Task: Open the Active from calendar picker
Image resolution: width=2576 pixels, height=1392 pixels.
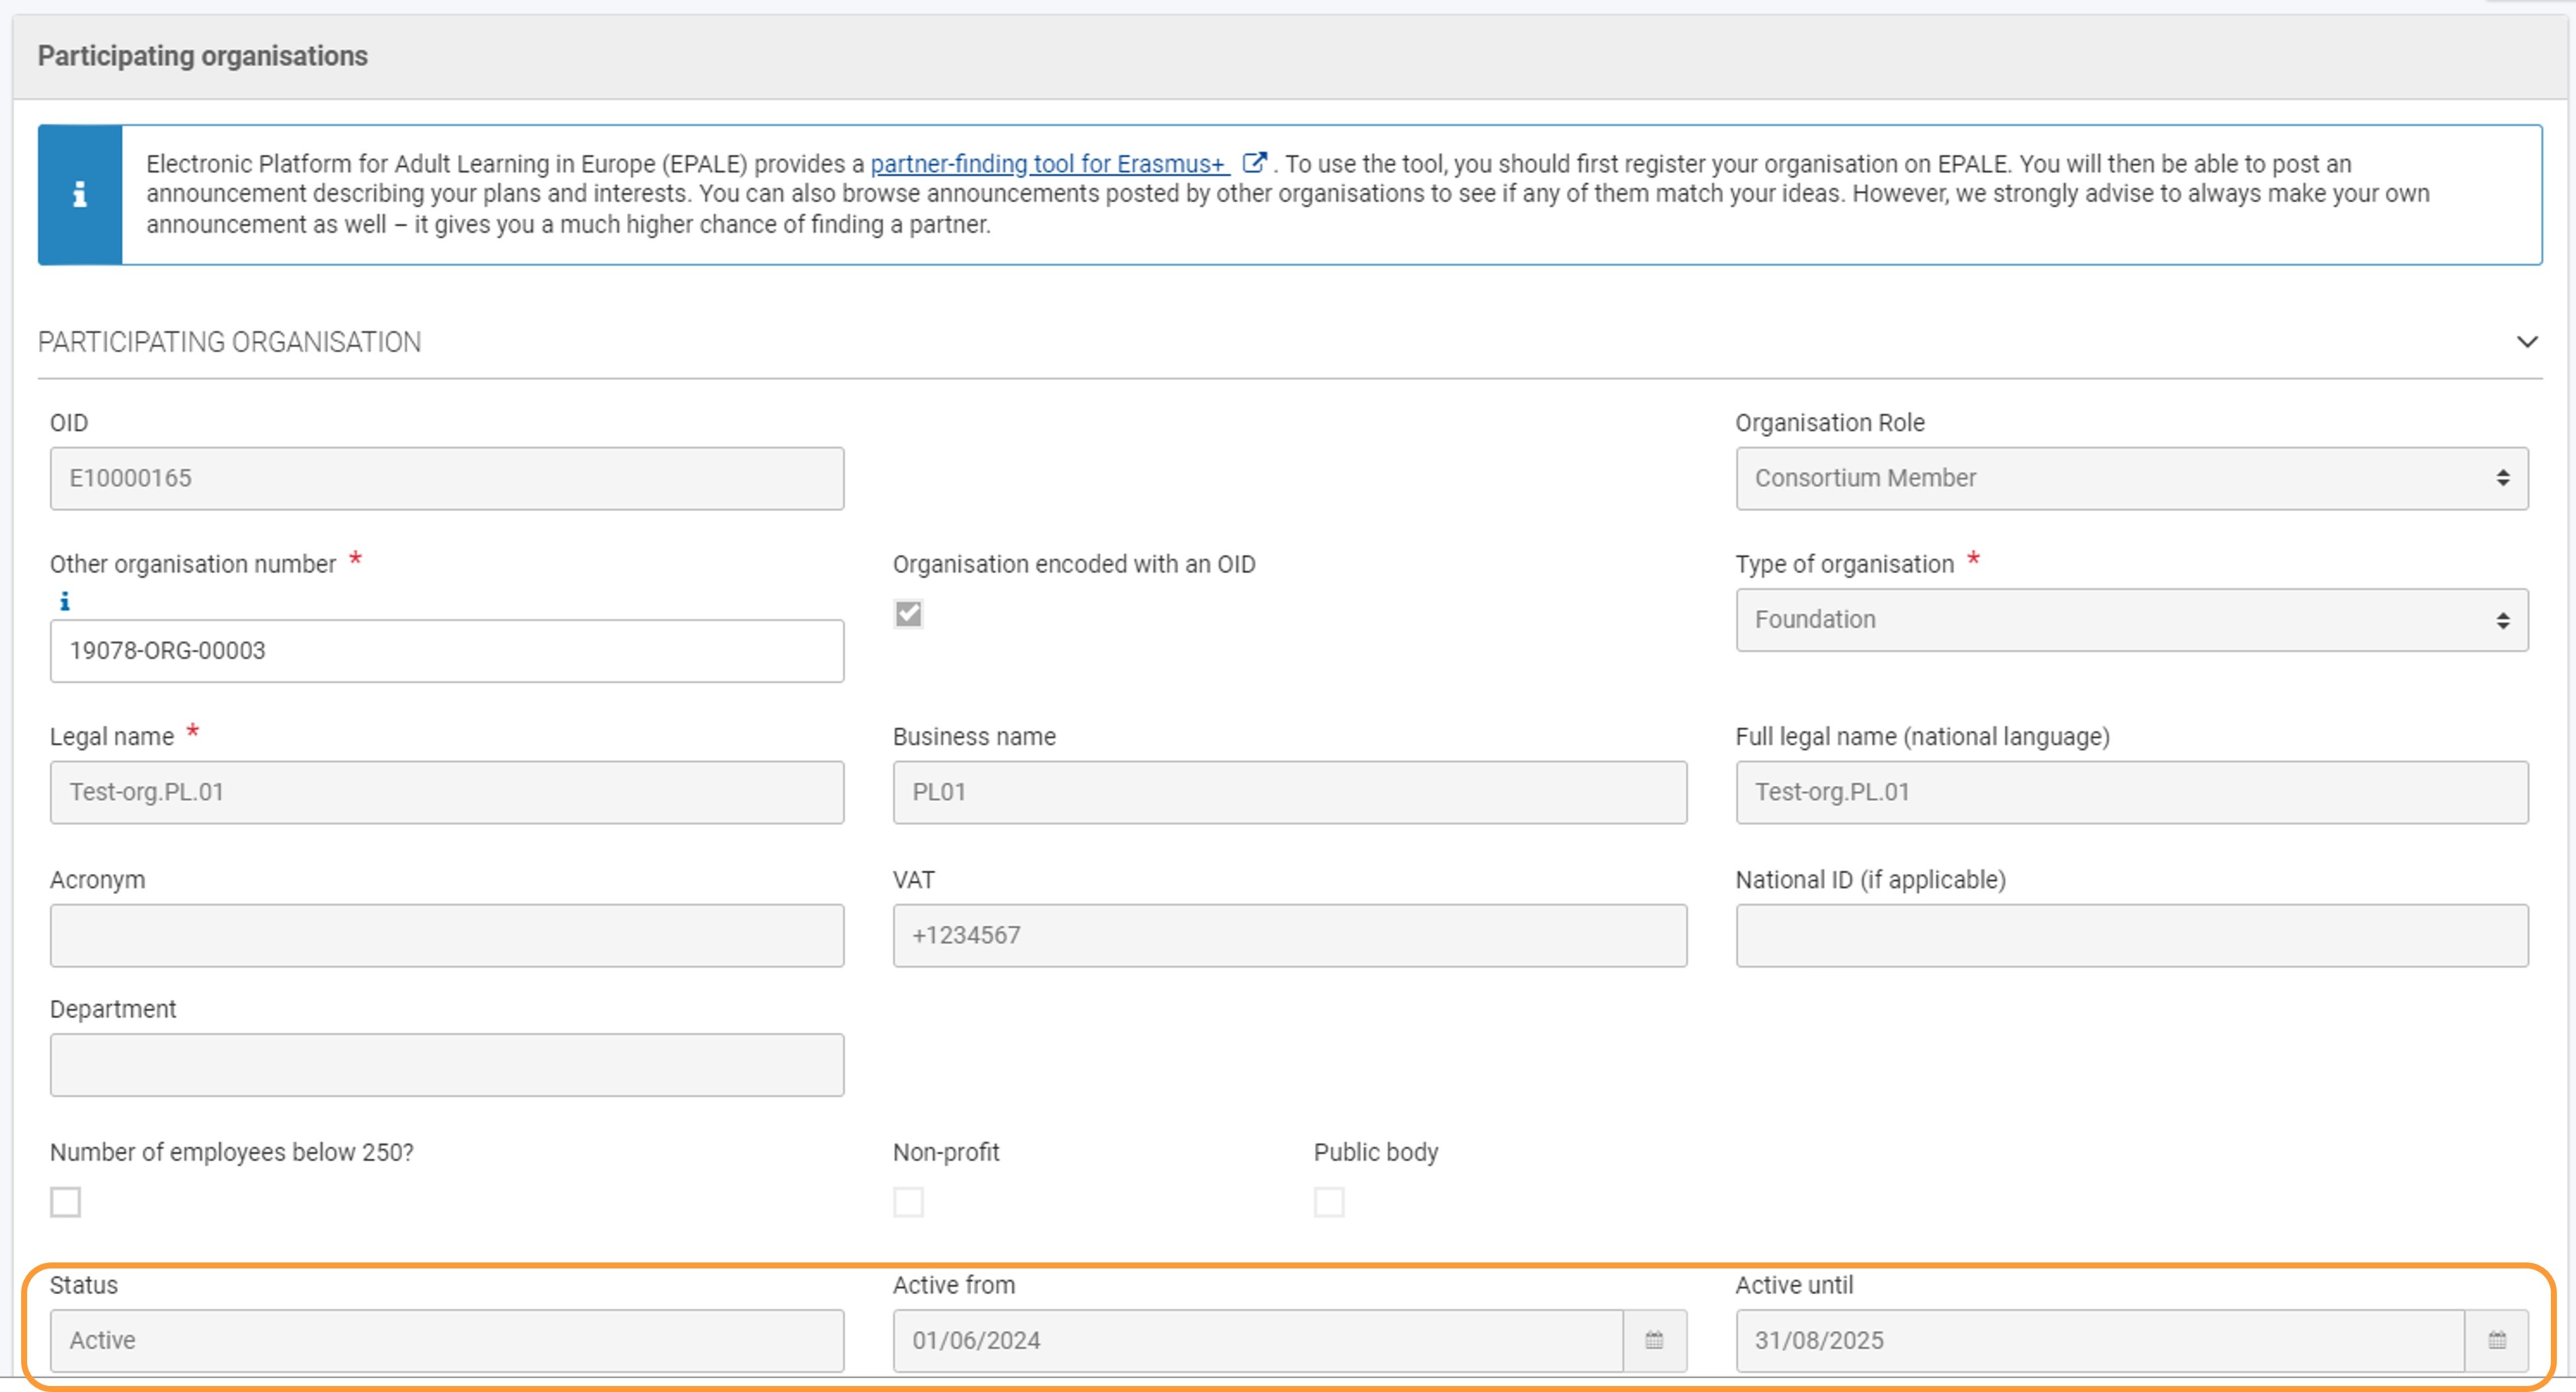Action: [1654, 1340]
